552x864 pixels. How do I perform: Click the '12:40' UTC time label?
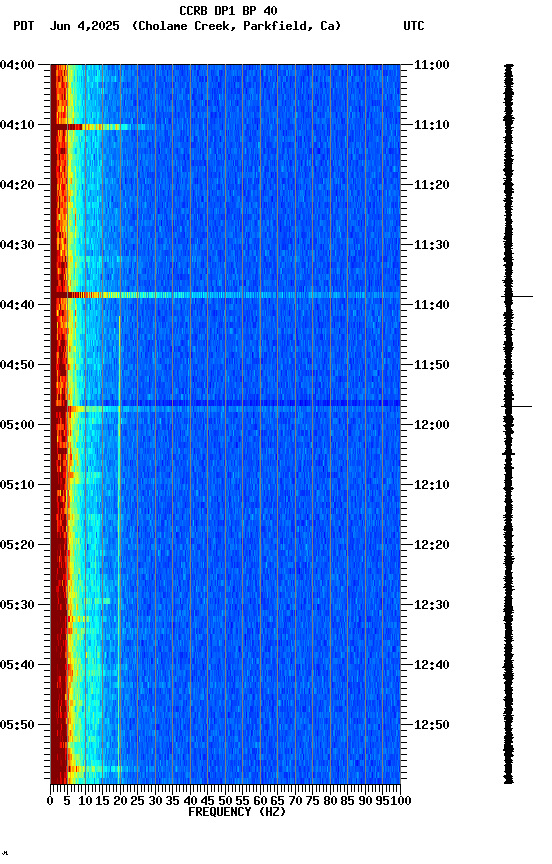[x=432, y=666]
